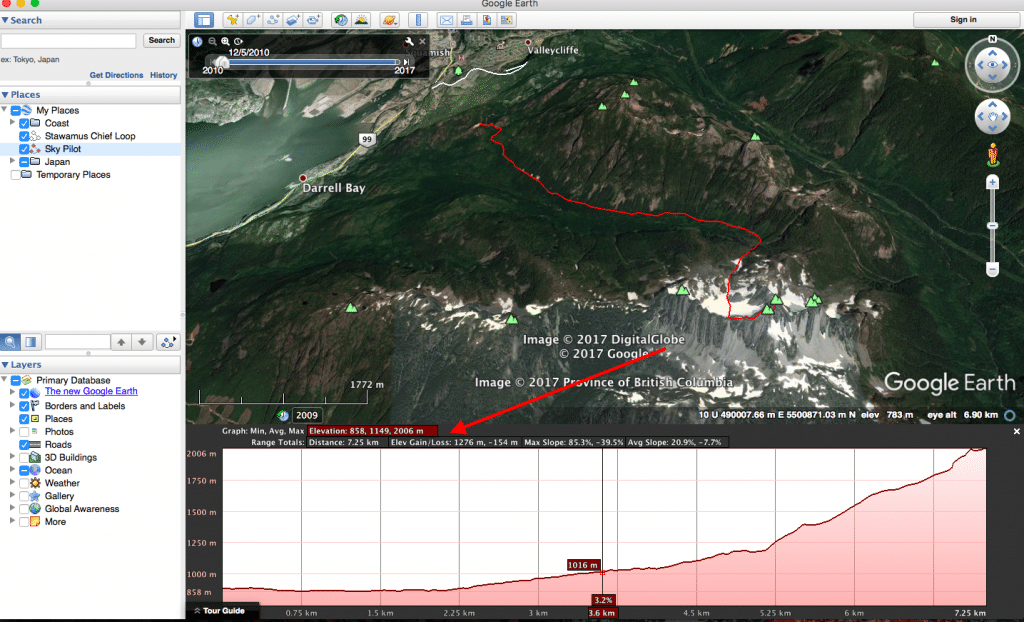
Task: Uncheck the Coast places entry
Action: (x=24, y=122)
